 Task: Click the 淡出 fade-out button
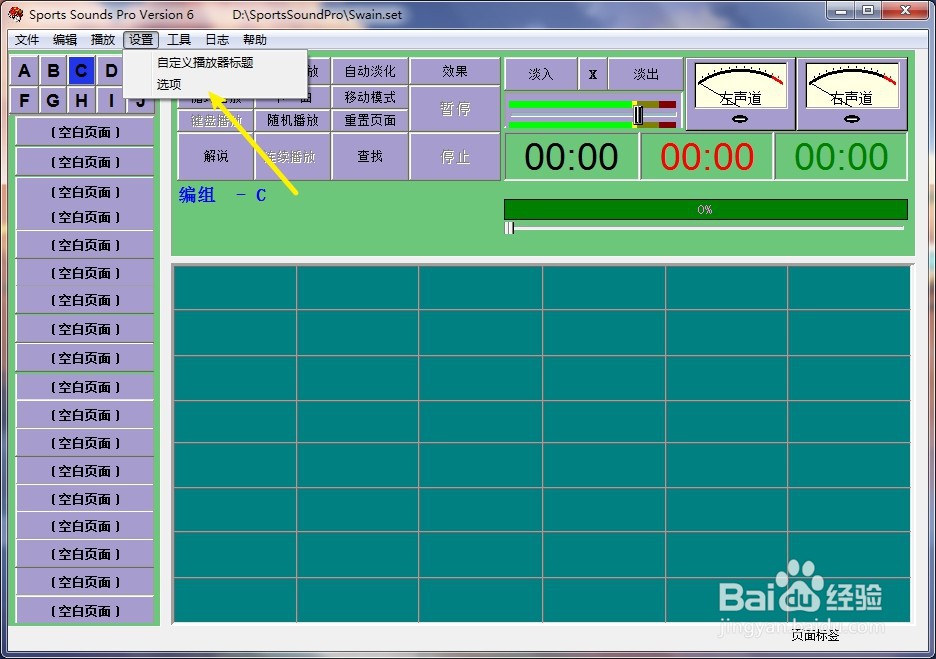pos(646,74)
